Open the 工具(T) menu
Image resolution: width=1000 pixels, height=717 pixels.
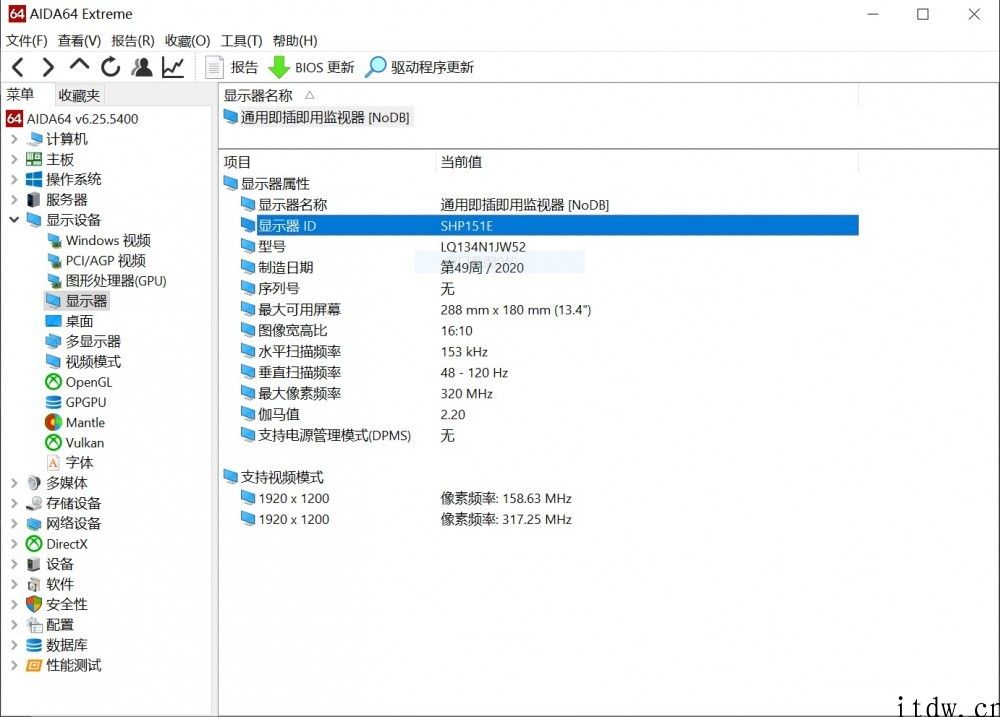(242, 41)
